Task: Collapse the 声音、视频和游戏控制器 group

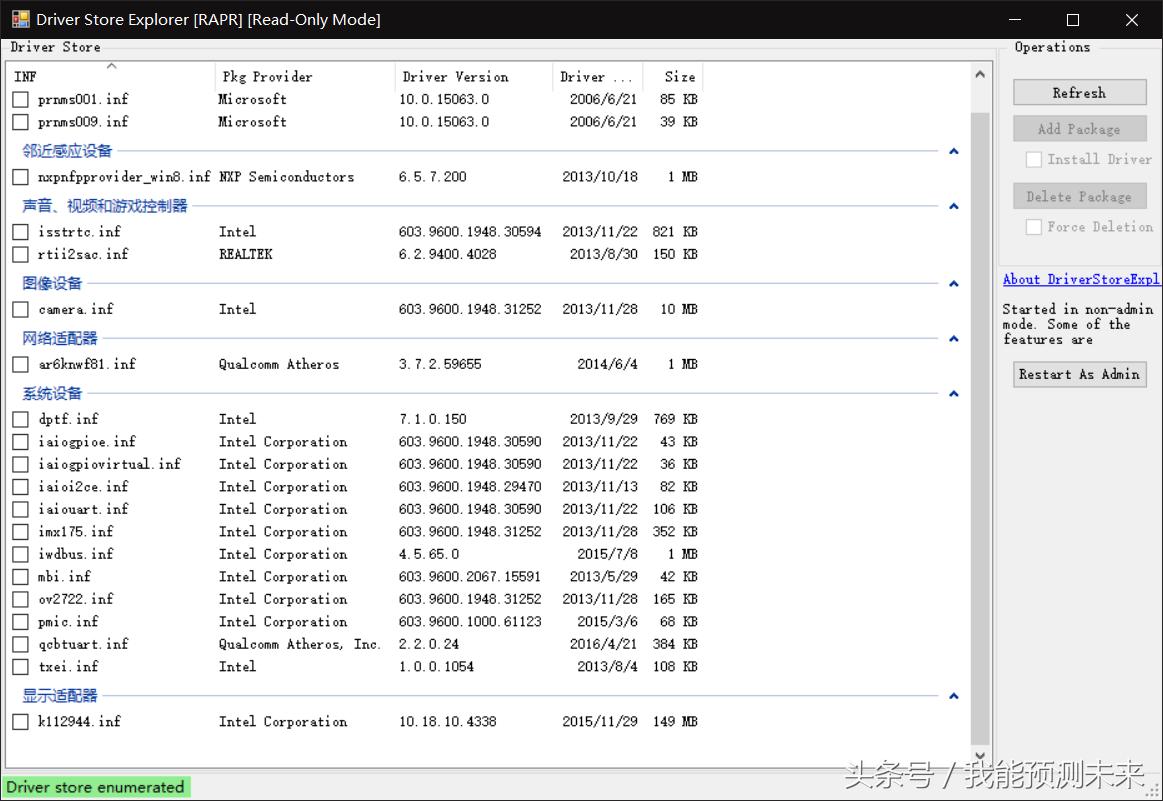Action: point(953,206)
